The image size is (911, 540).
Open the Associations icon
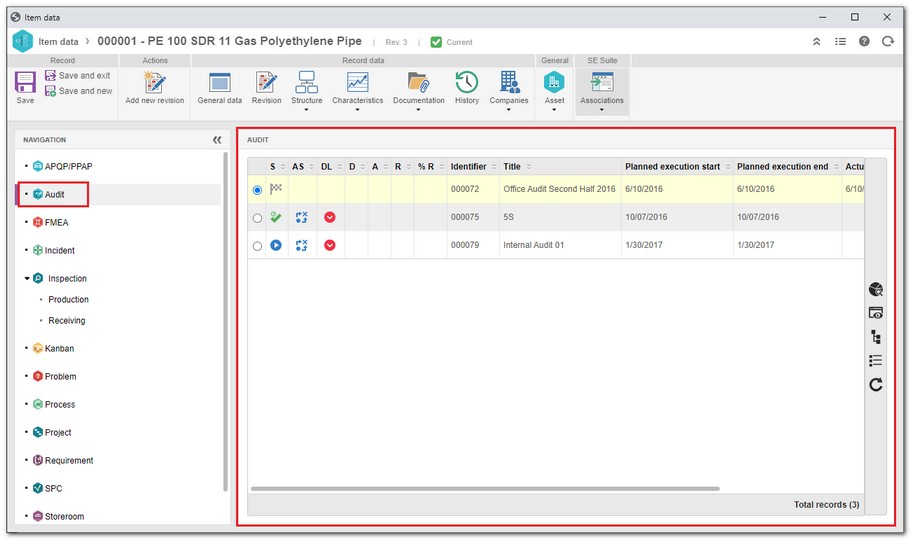tap(602, 83)
